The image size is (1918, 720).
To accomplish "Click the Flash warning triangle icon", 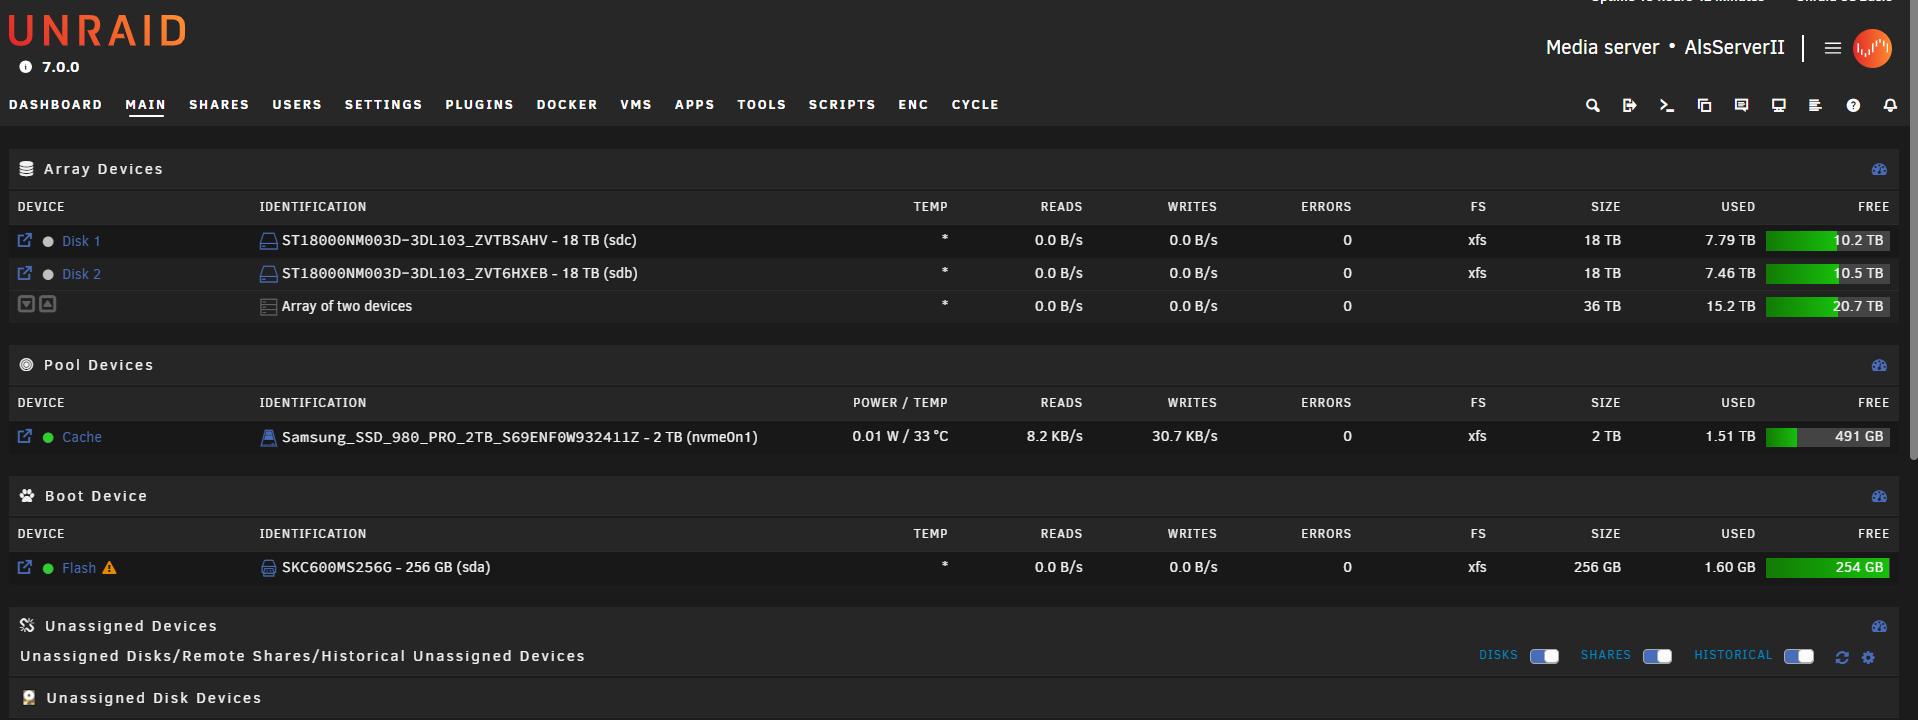I will (x=110, y=568).
